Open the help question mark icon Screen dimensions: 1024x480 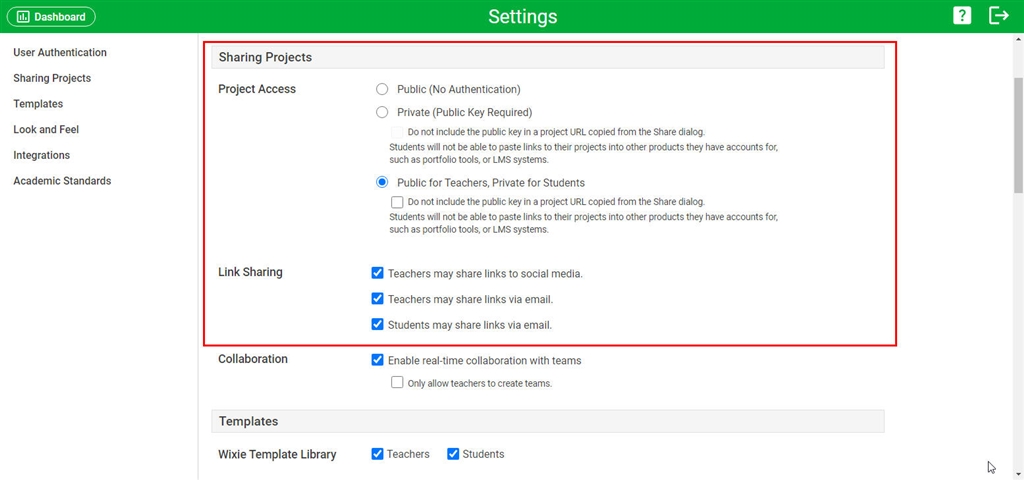point(961,16)
